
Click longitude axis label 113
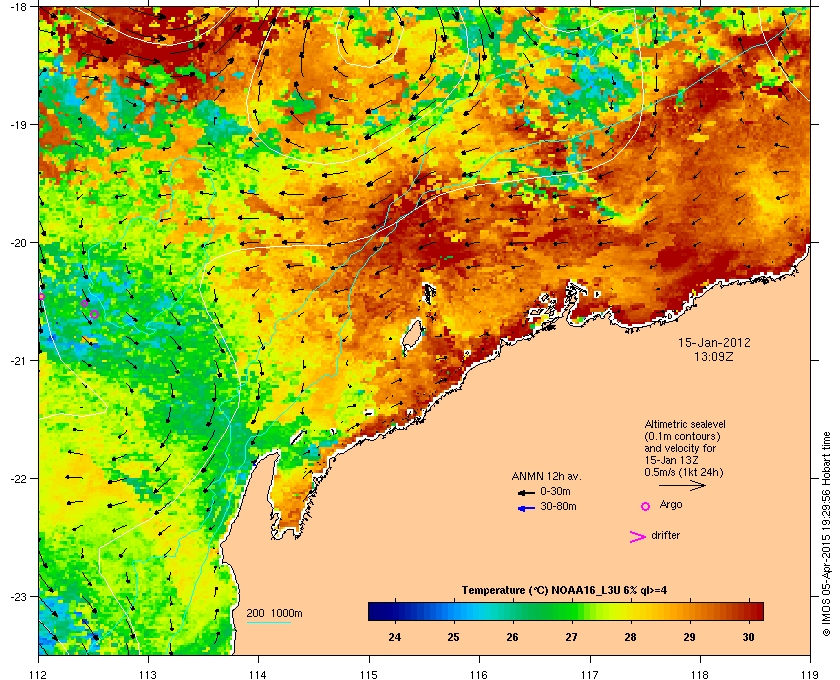tap(148, 675)
